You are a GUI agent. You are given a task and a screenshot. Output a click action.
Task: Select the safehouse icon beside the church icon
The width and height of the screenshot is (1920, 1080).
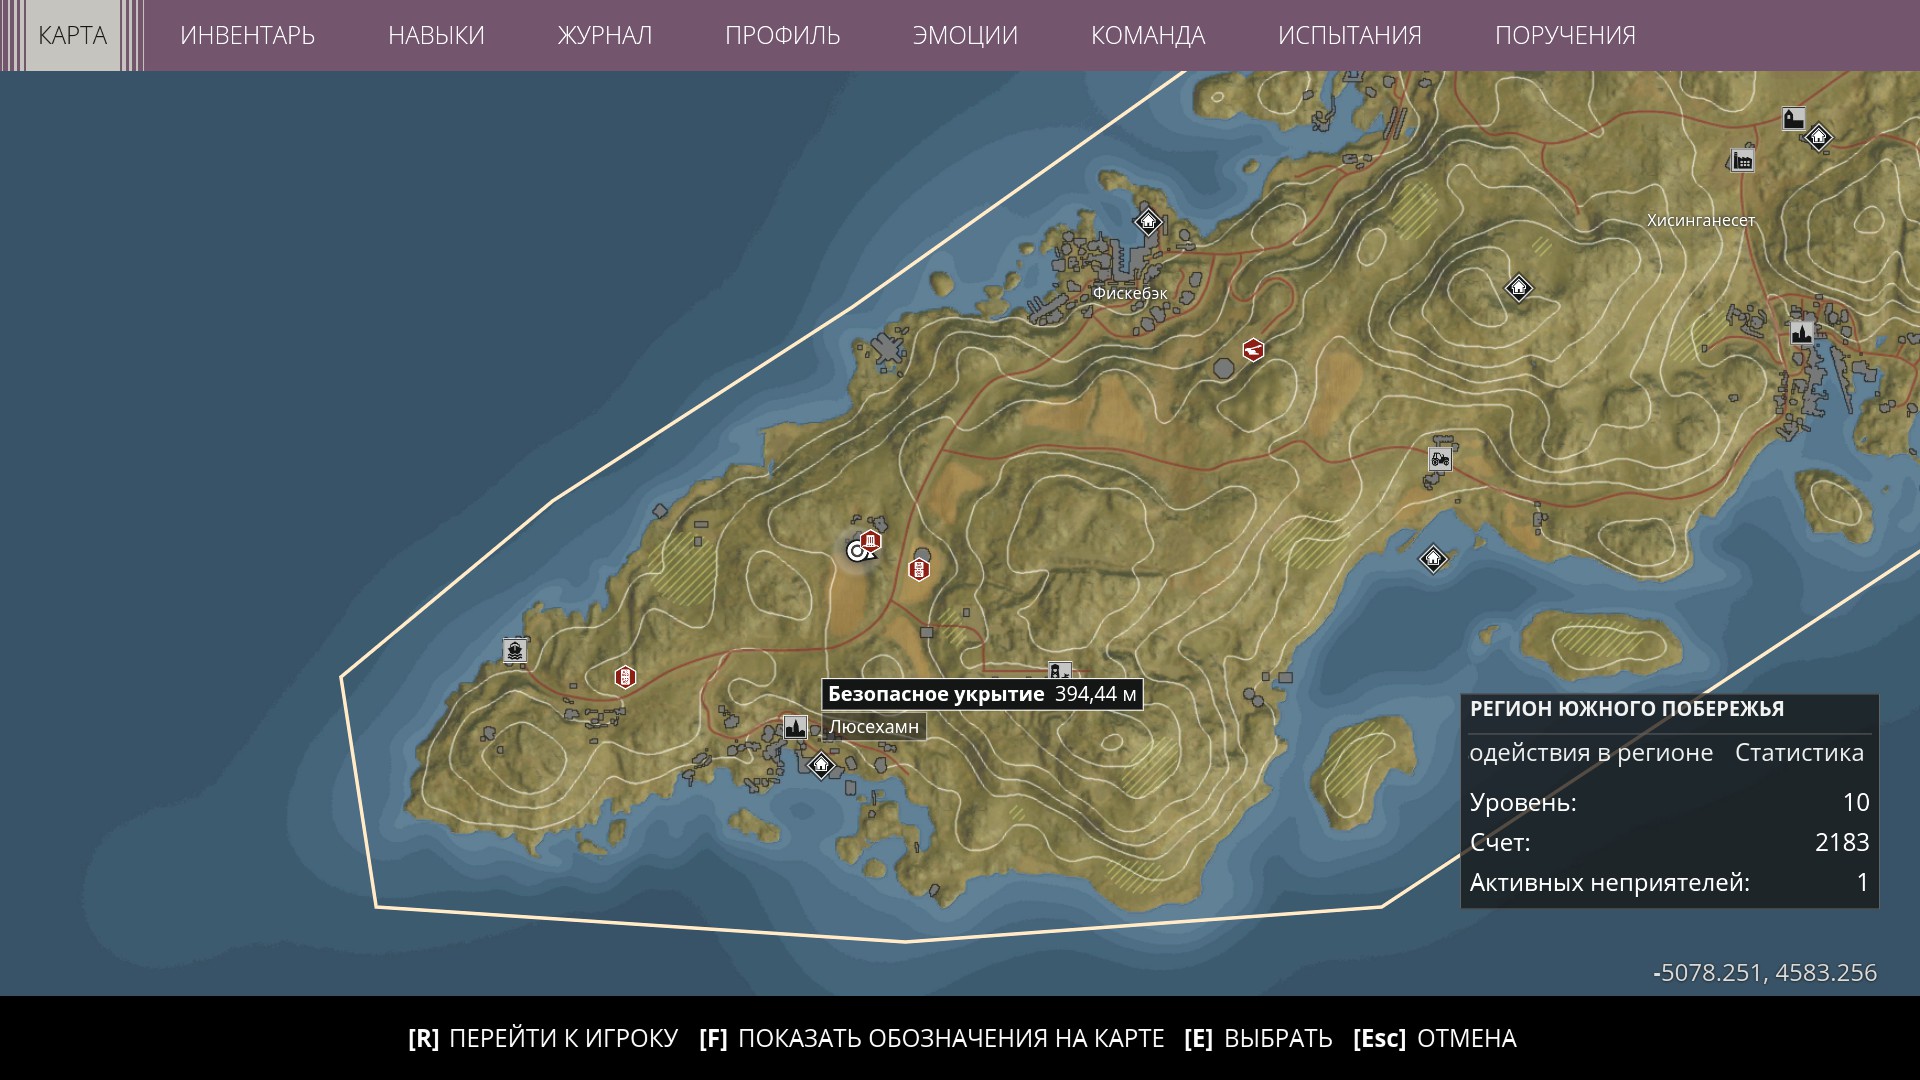coord(1818,136)
